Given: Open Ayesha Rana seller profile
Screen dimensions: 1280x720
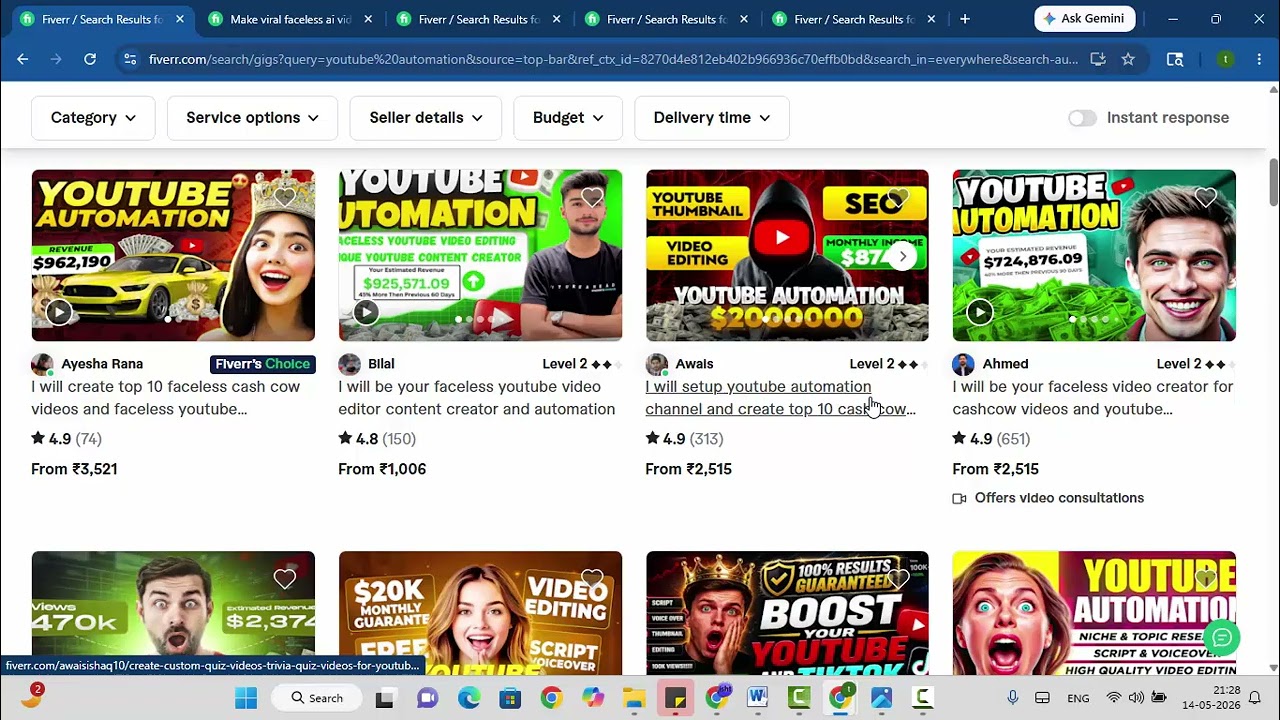Looking at the screenshot, I should (x=102, y=364).
